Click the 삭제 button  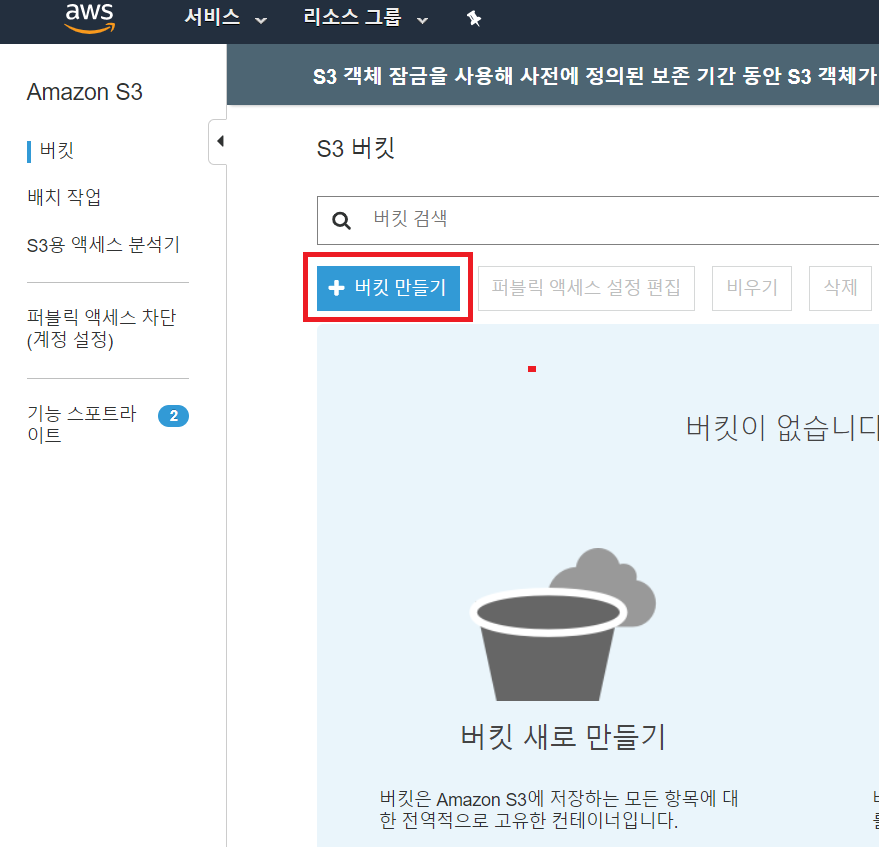(840, 288)
